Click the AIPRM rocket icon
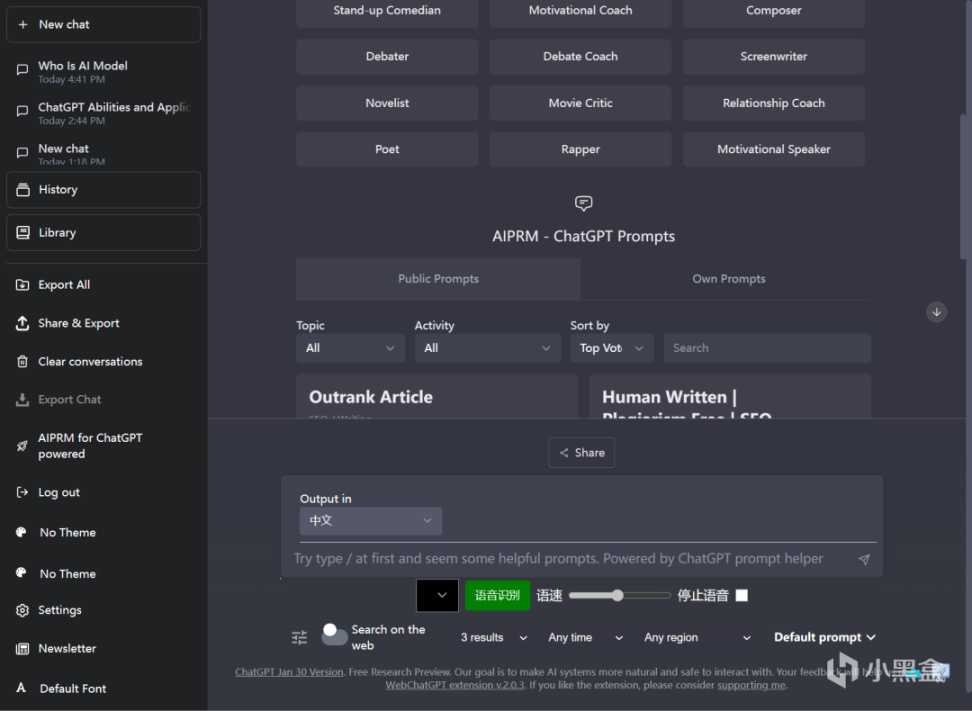Viewport: 972px width, 711px height. click(22, 446)
